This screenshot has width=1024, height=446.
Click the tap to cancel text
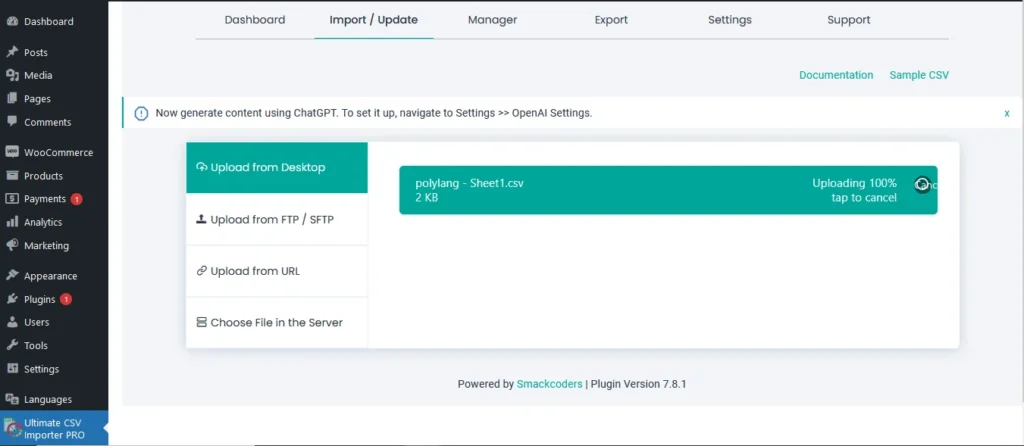tap(864, 198)
